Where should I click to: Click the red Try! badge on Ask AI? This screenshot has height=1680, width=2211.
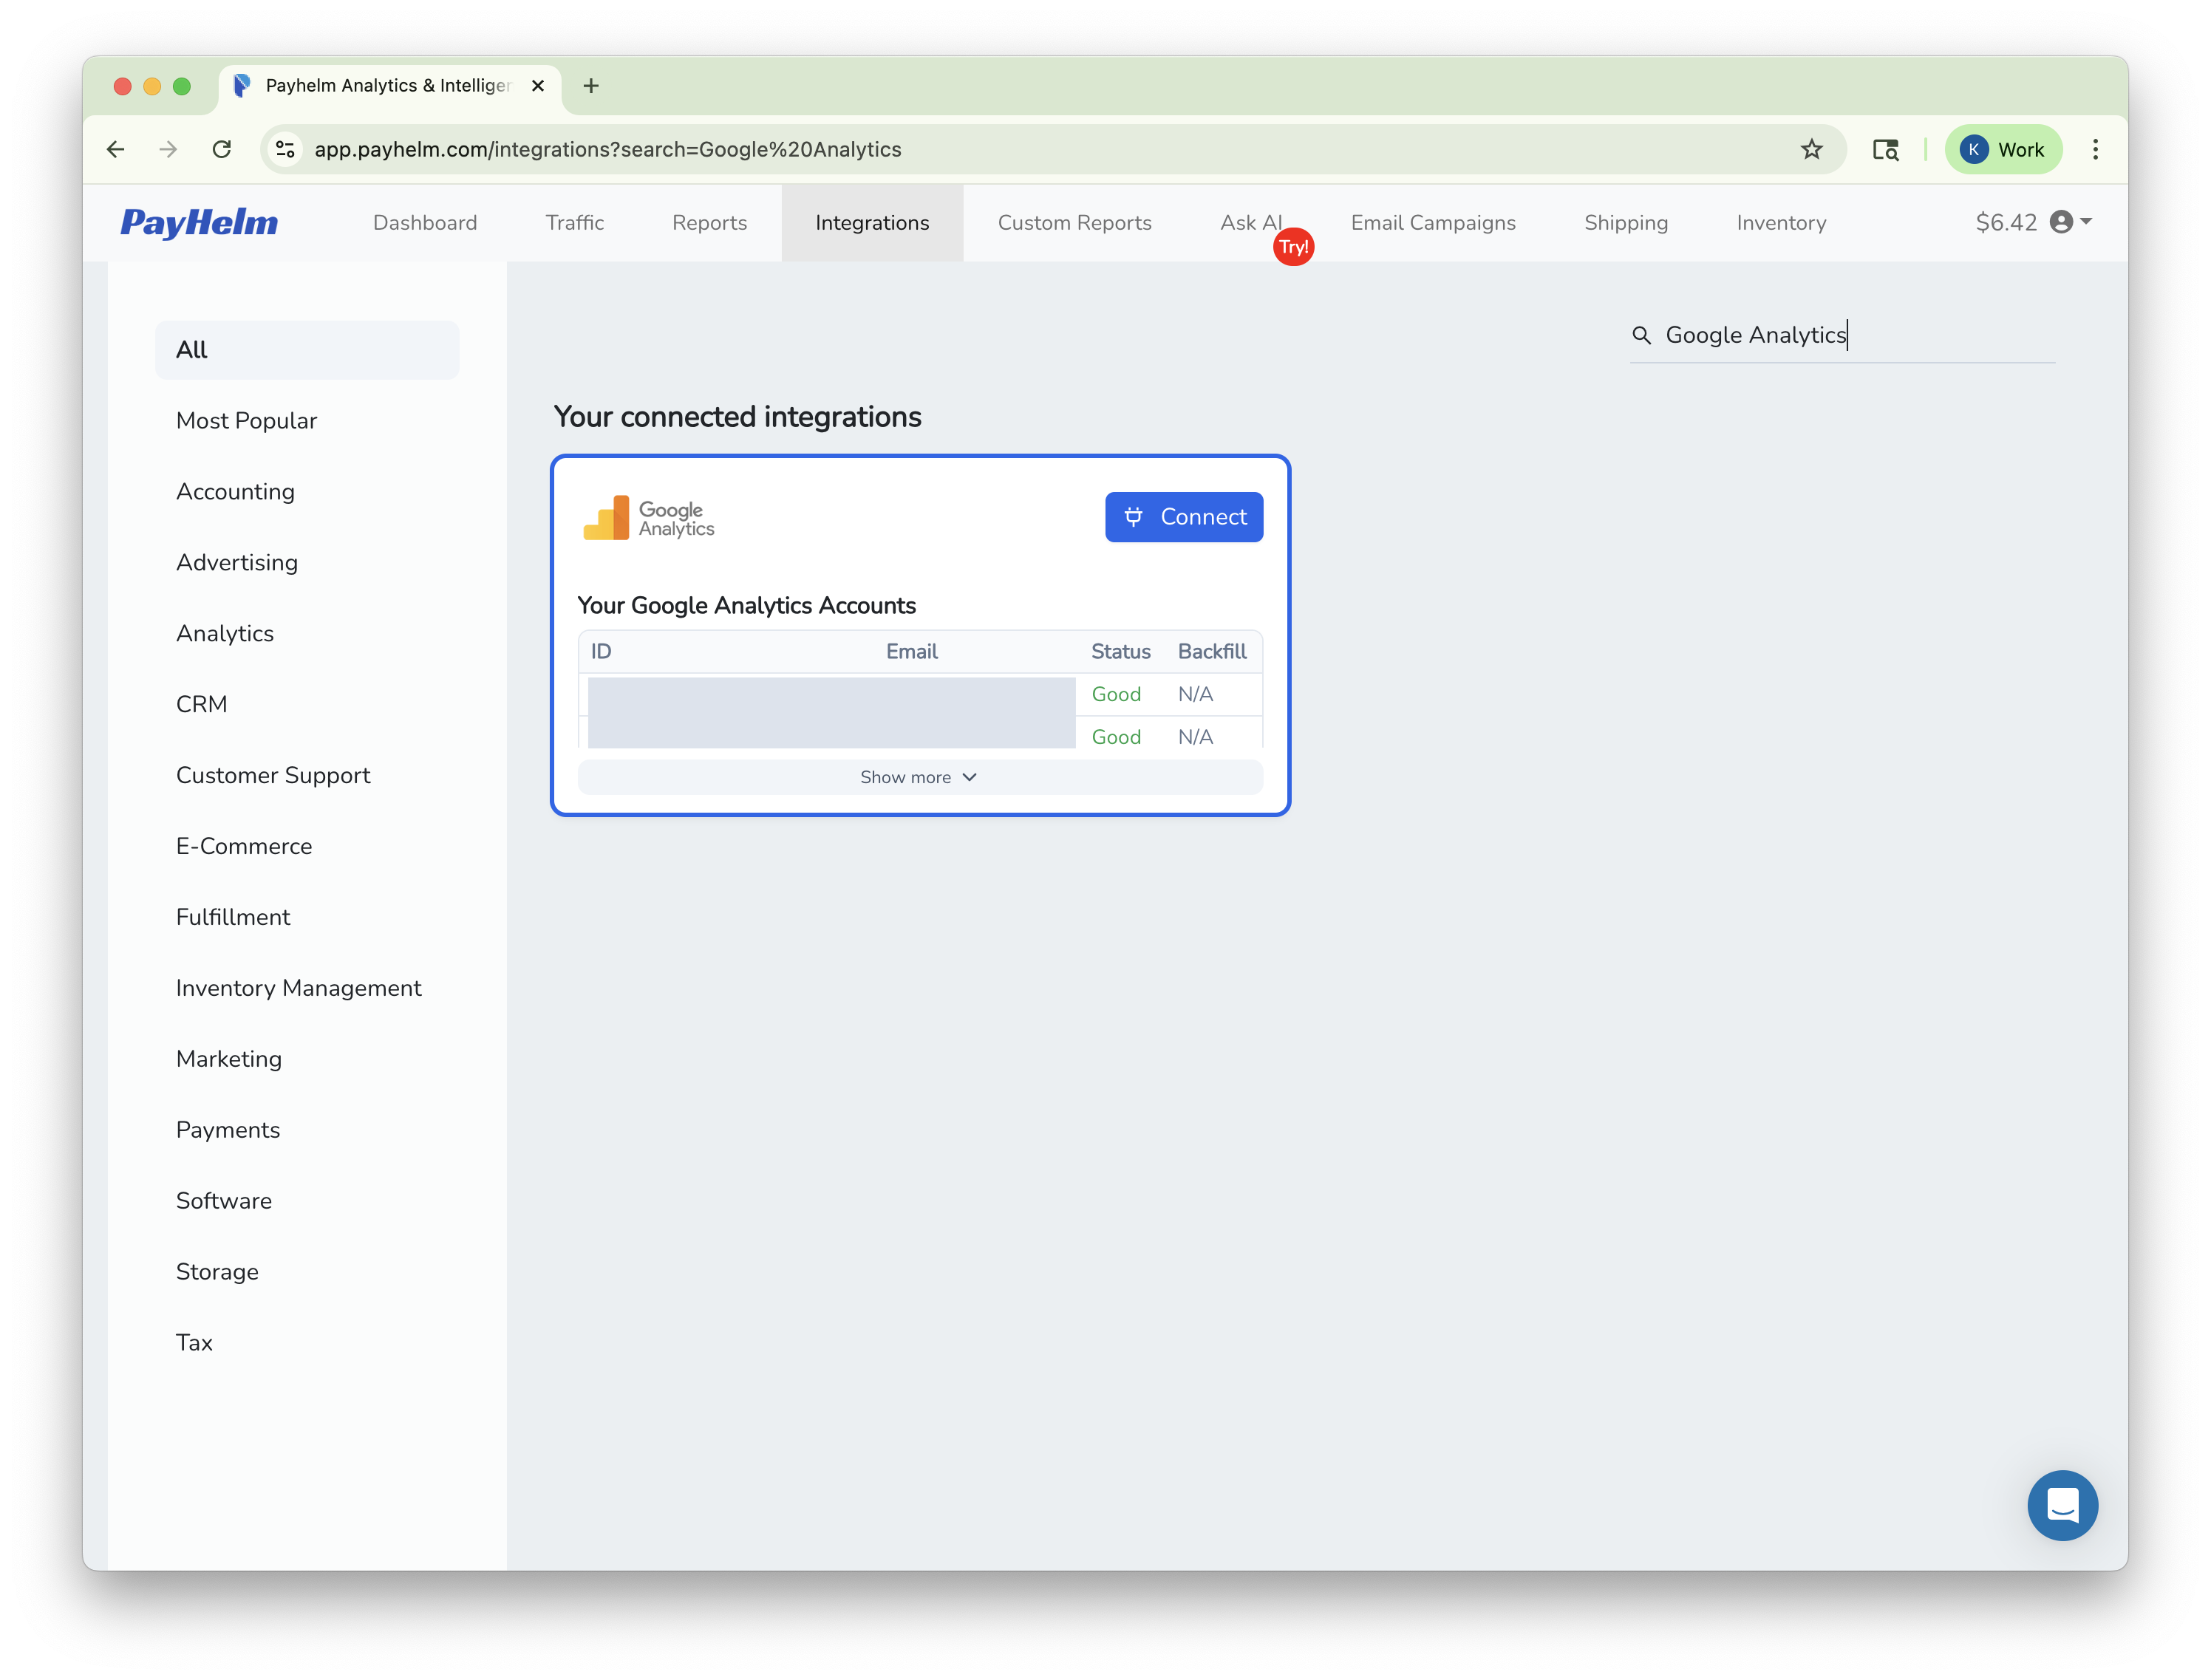[1293, 246]
